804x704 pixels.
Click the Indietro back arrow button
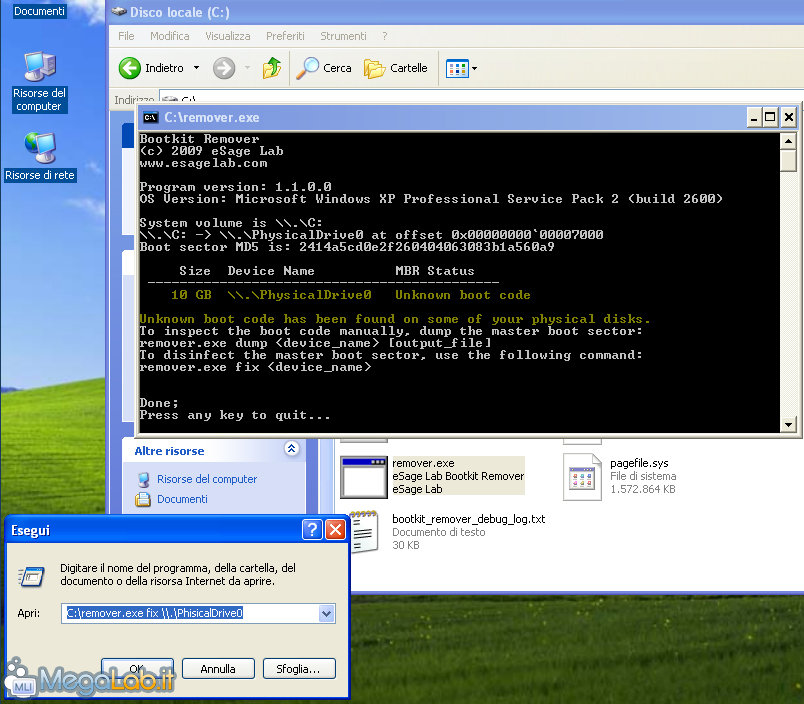point(130,68)
